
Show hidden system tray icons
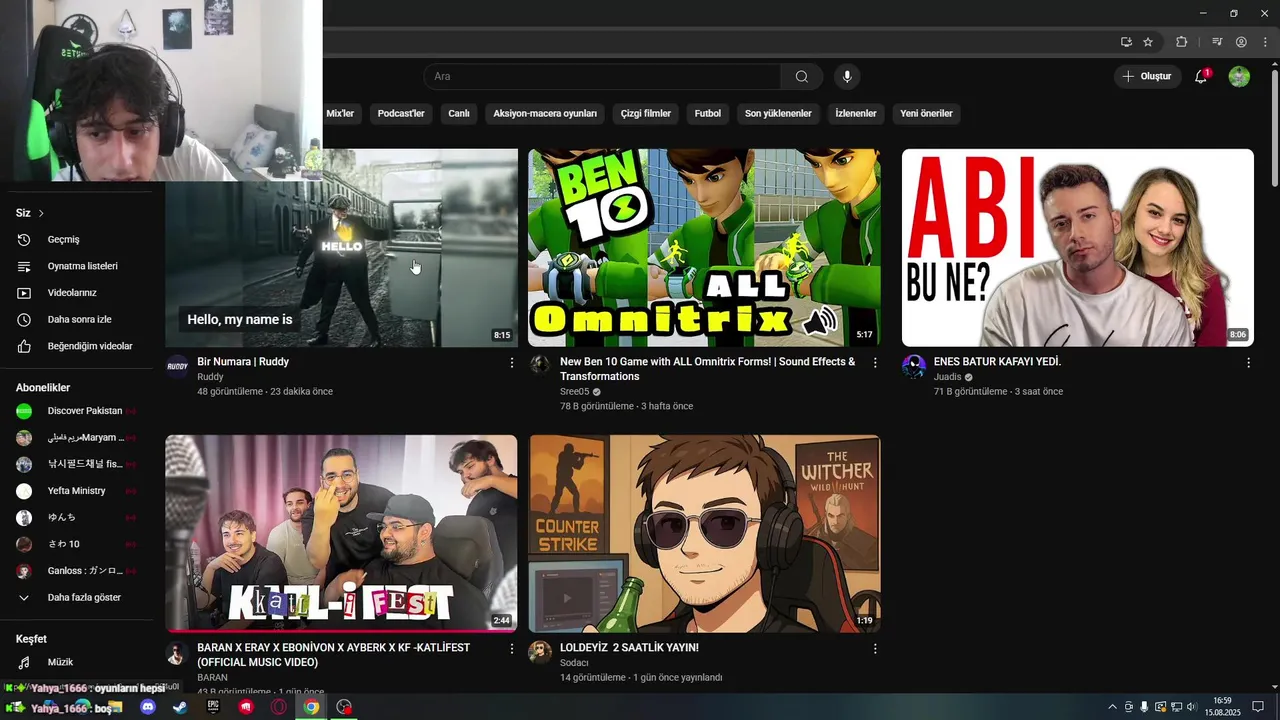point(1112,707)
